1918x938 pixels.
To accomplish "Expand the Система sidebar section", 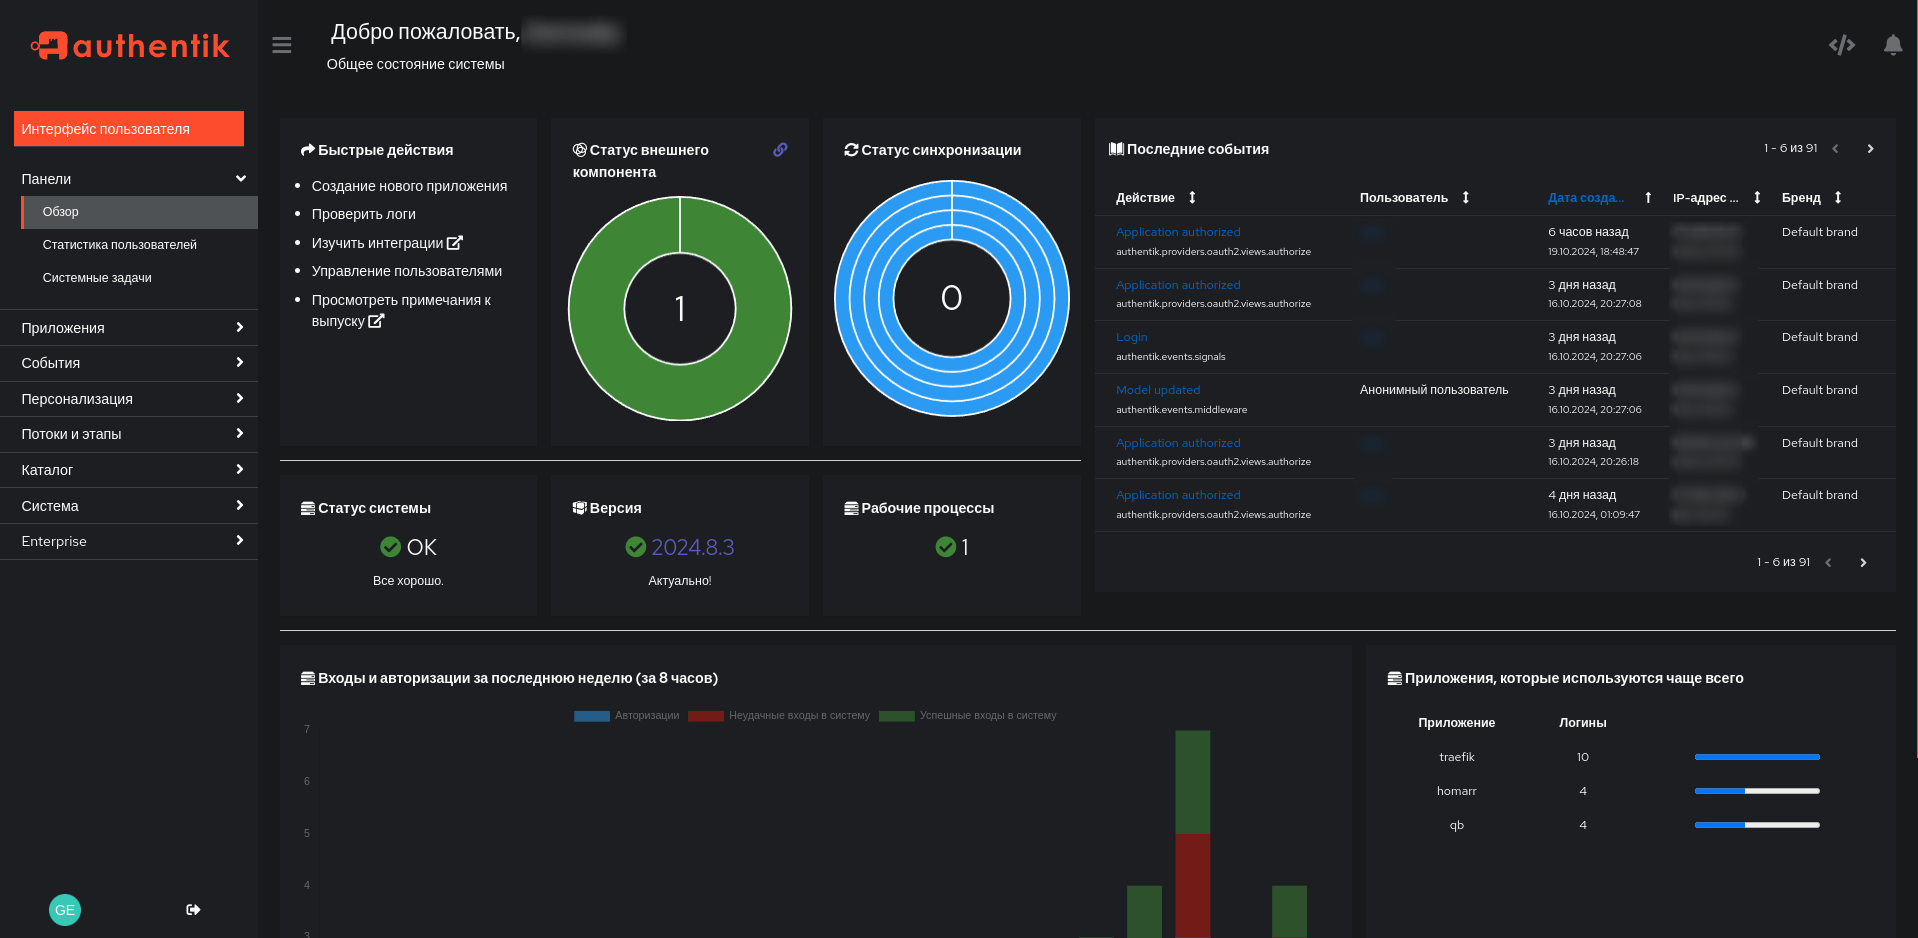I will (x=129, y=506).
